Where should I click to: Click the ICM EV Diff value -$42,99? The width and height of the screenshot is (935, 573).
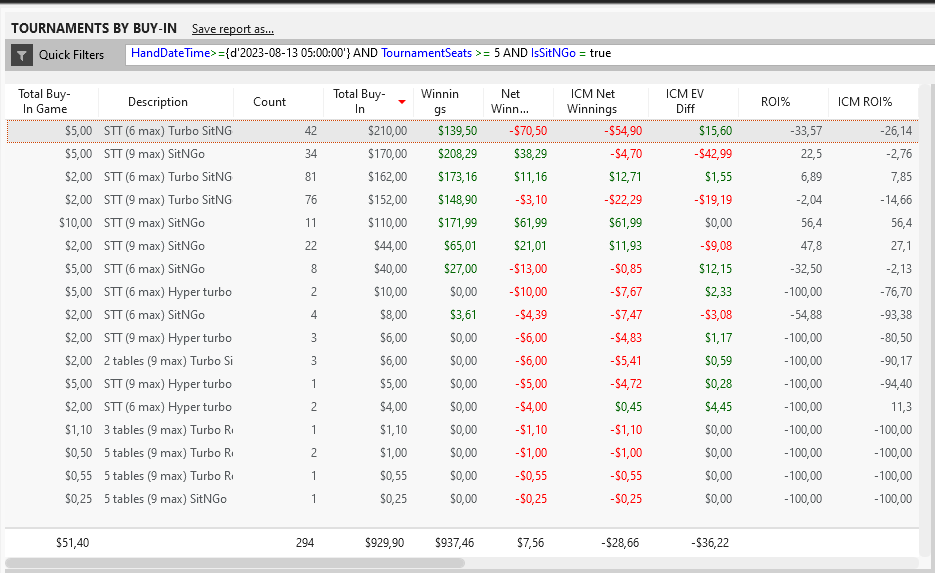(x=713, y=154)
